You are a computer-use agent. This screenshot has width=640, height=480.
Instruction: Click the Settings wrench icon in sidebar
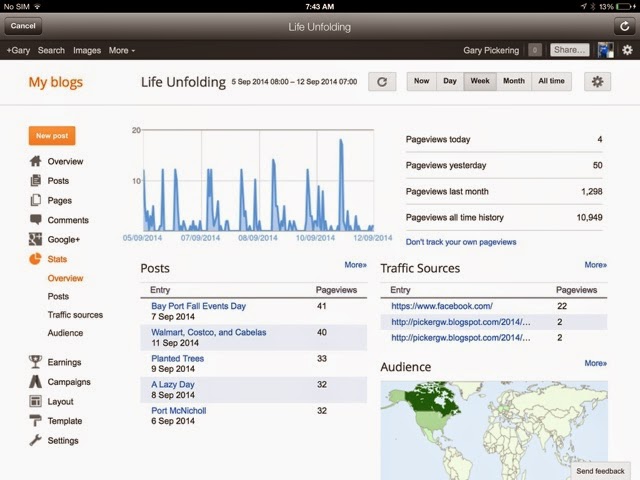[x=36, y=440]
